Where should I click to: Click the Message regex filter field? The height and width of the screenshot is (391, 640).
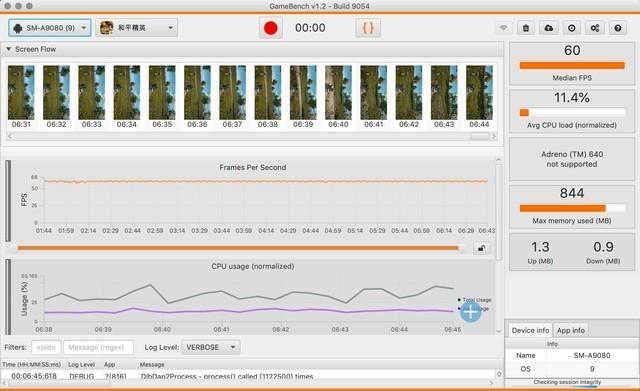[98, 347]
